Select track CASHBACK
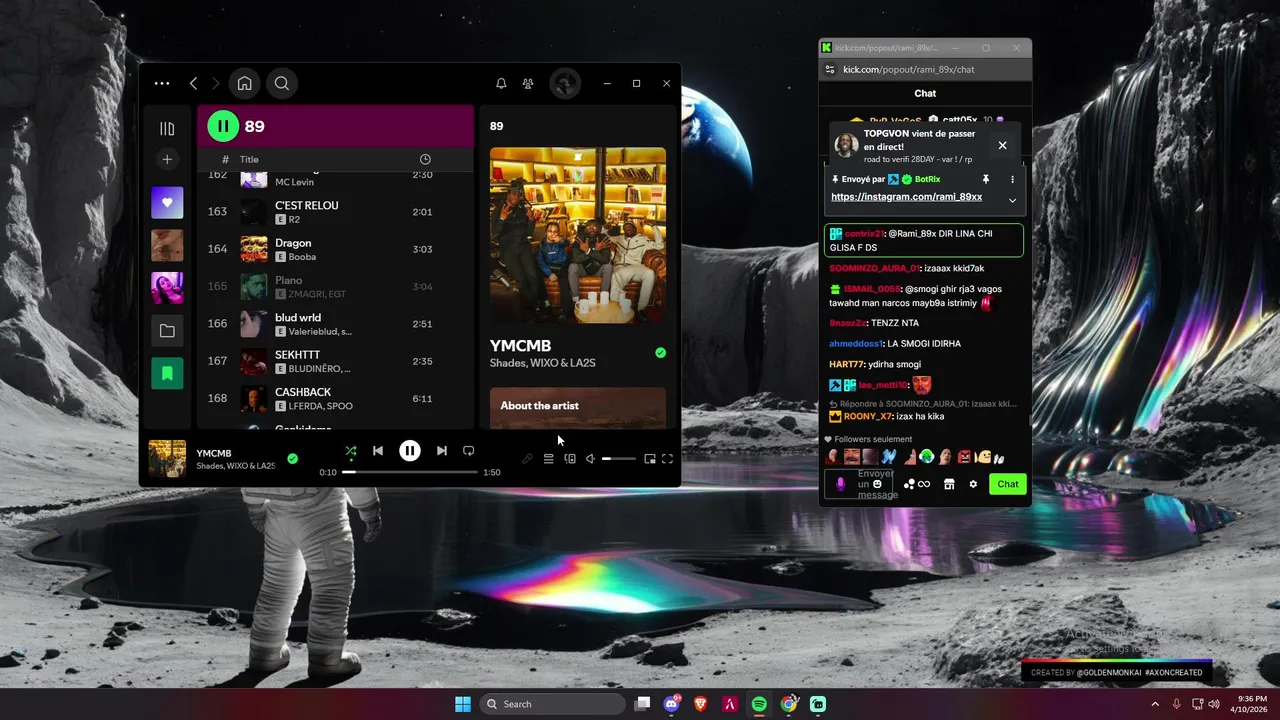Screen dimensions: 1280x720 335,398
